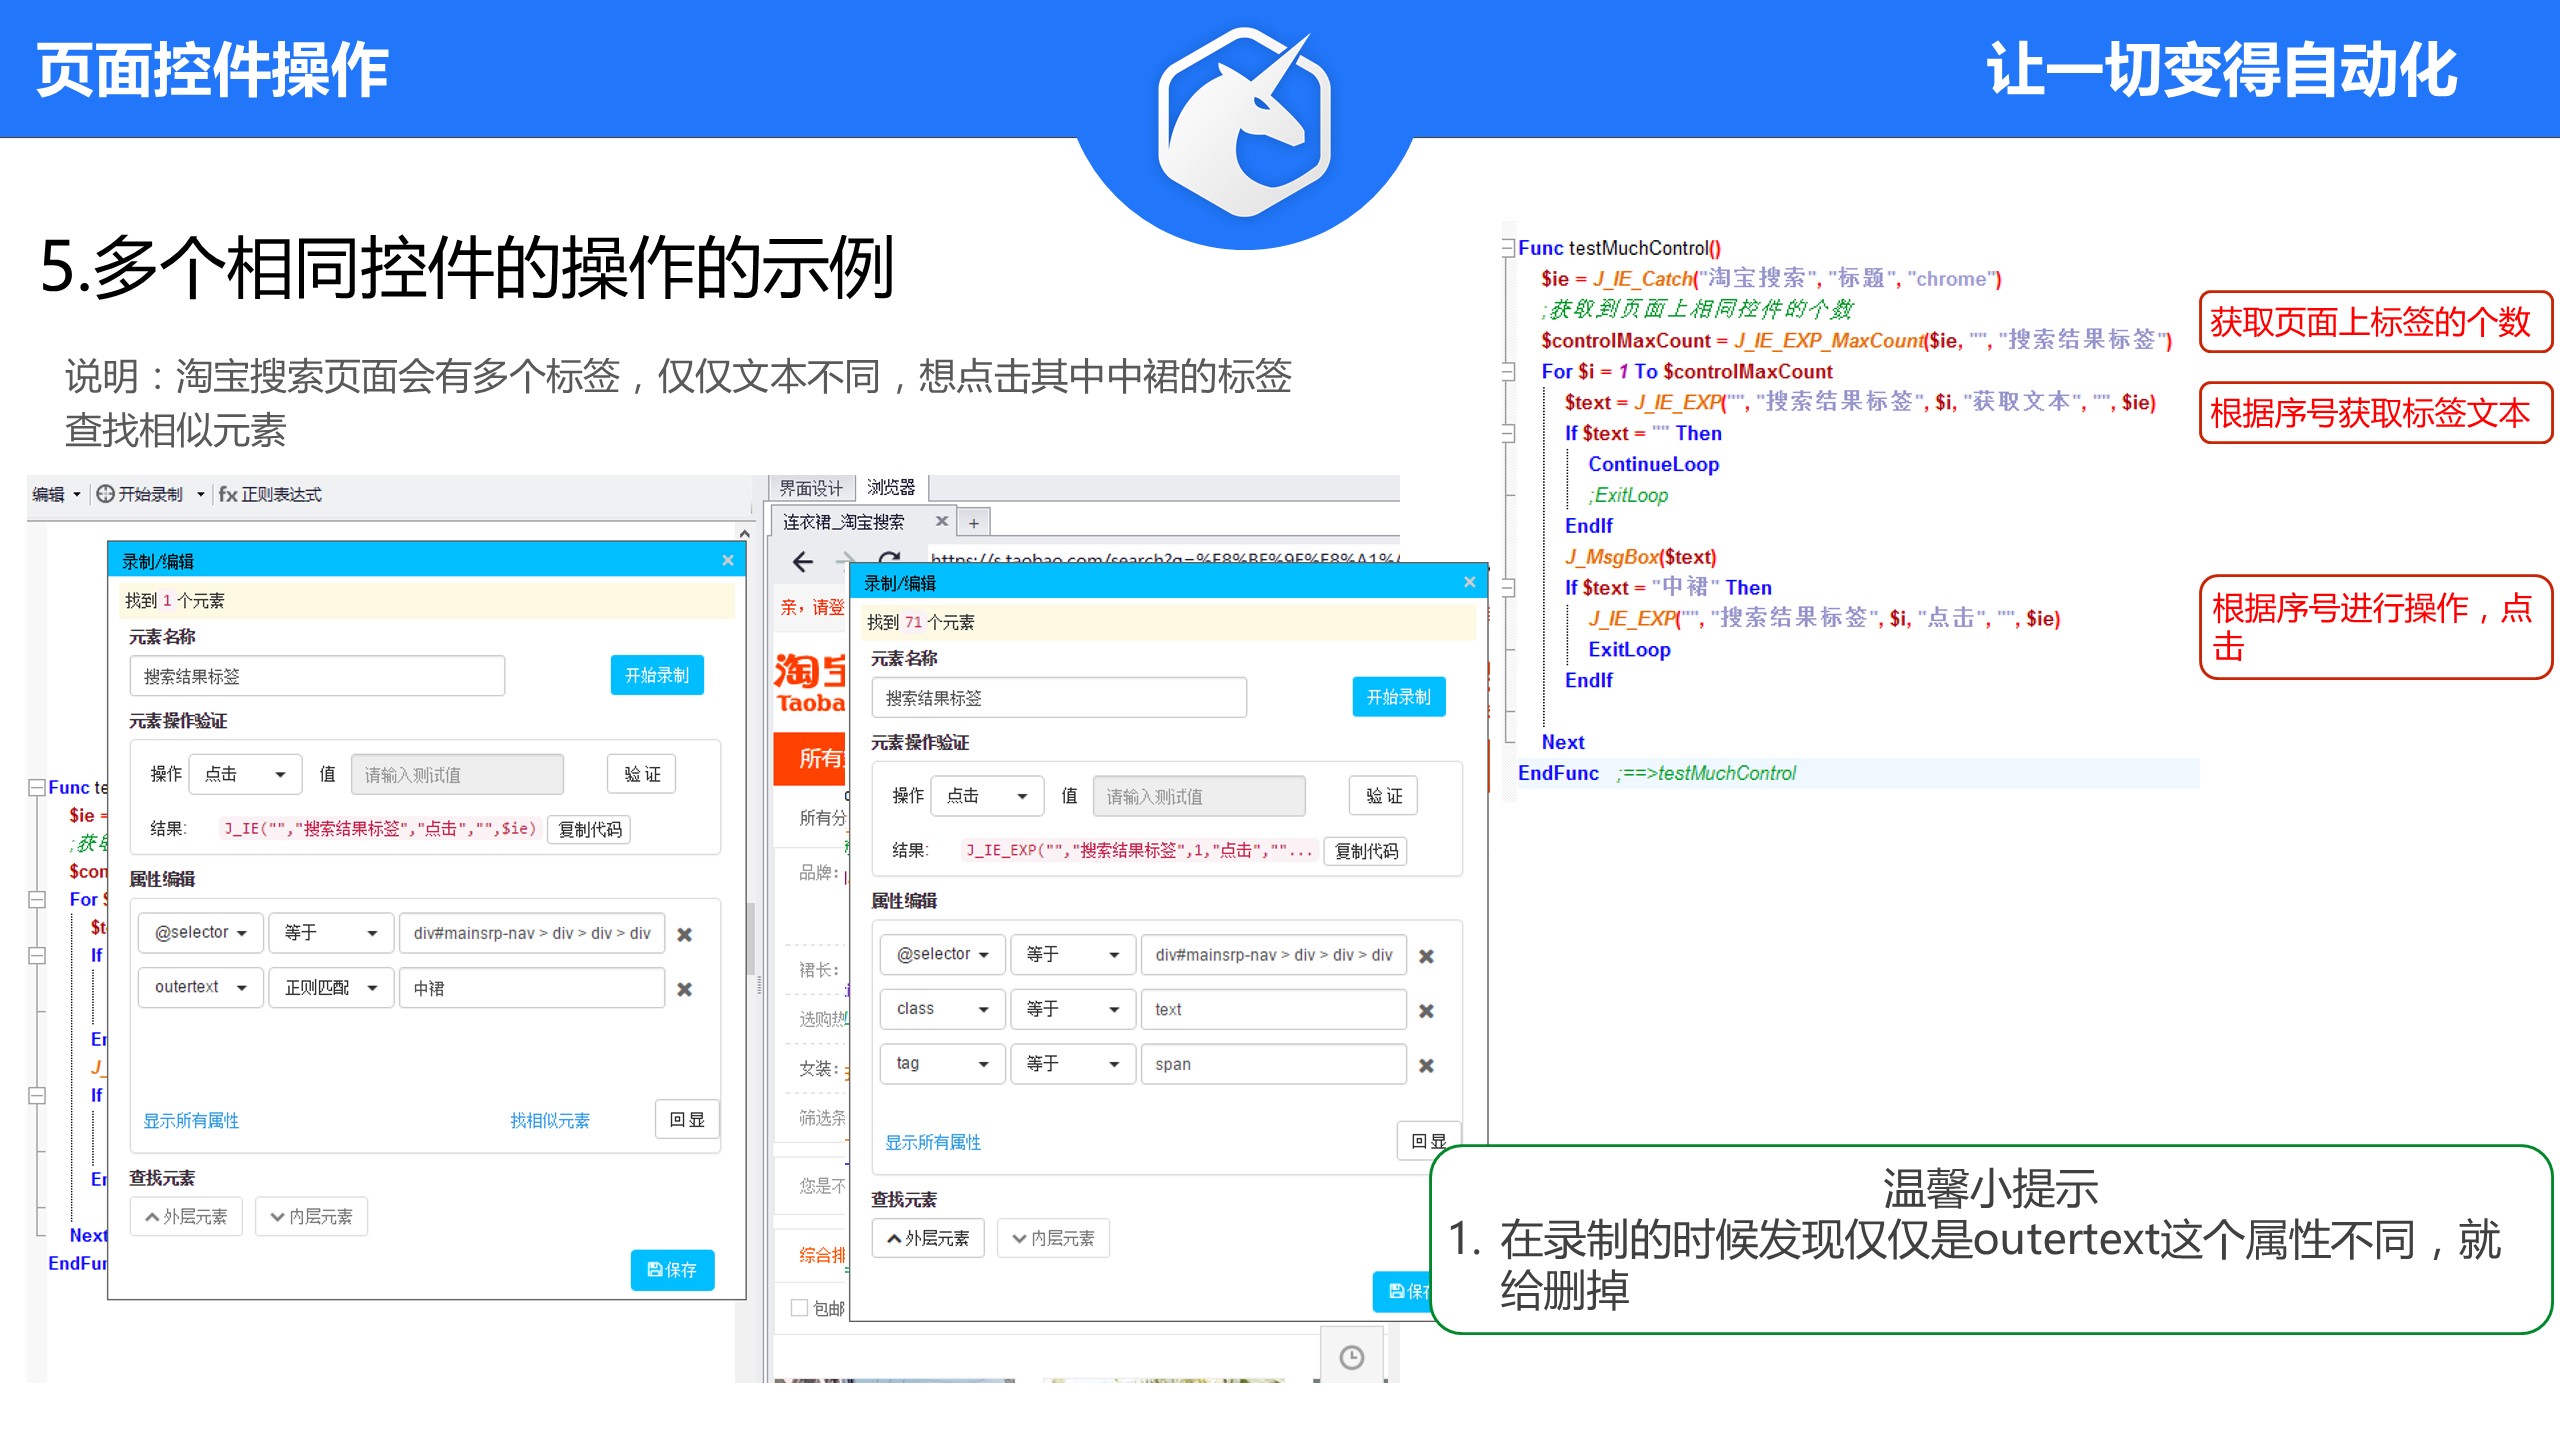
Task: Click the 开始录制 toolbar icon
Action: 106,494
